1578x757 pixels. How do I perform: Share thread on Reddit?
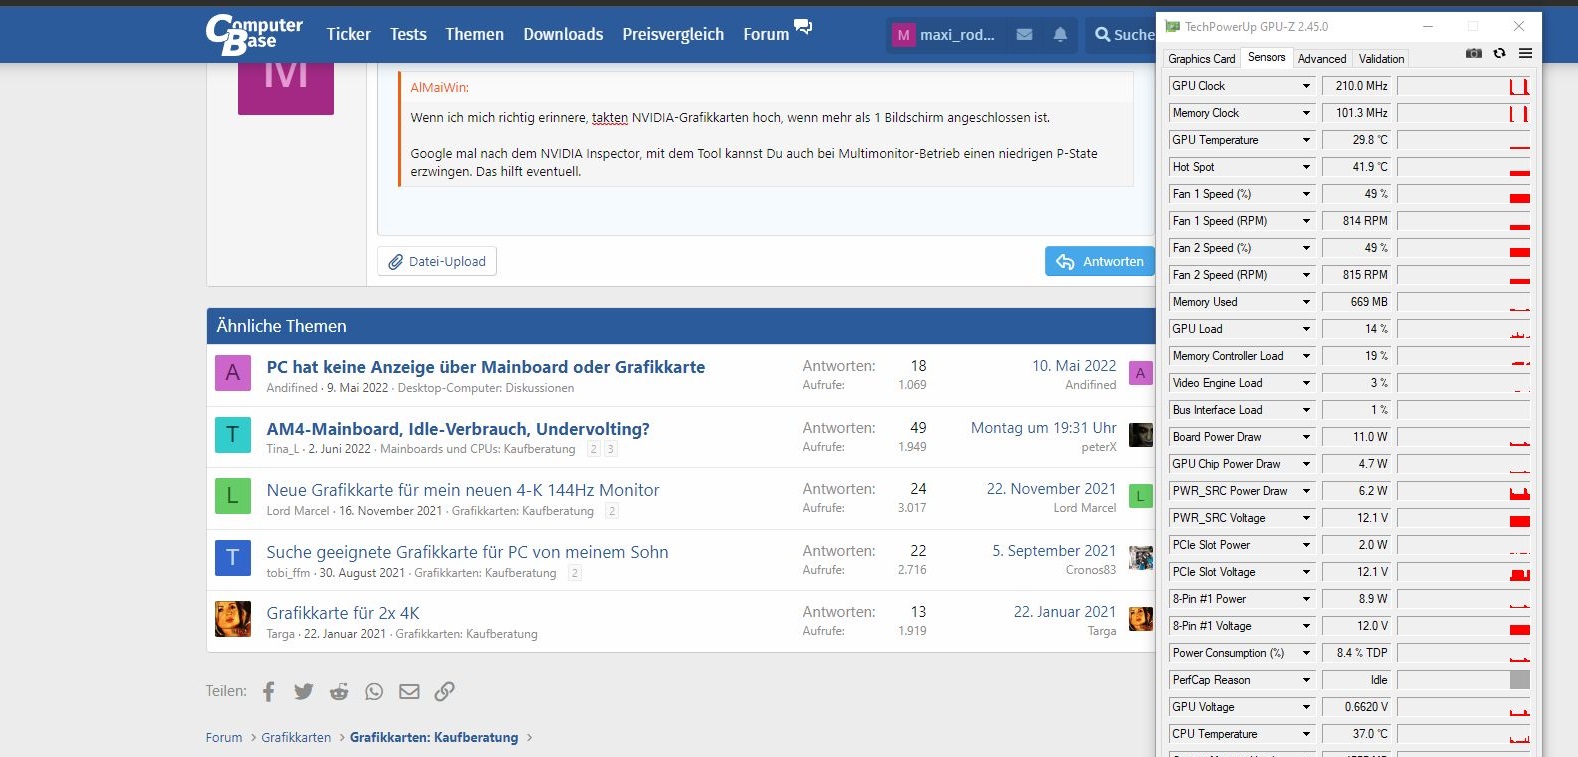pos(339,691)
